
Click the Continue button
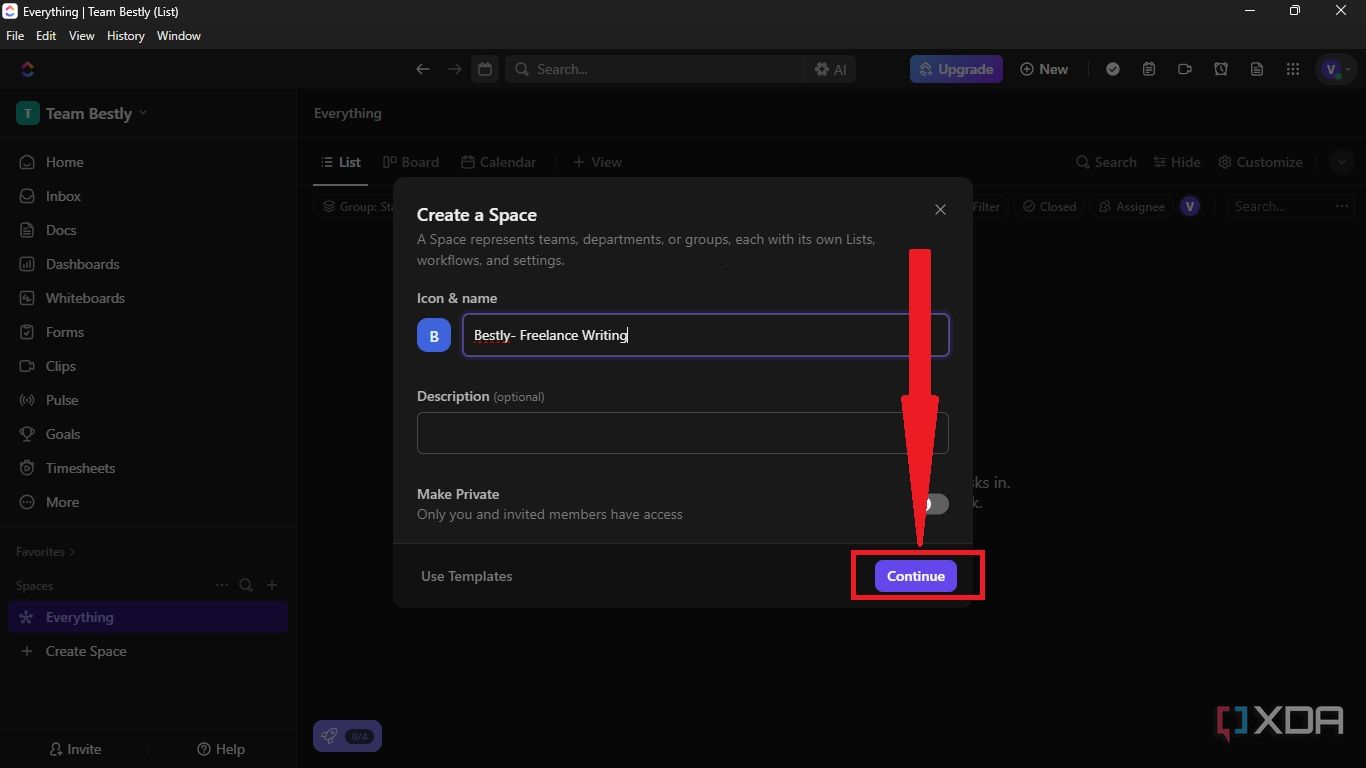(x=916, y=576)
